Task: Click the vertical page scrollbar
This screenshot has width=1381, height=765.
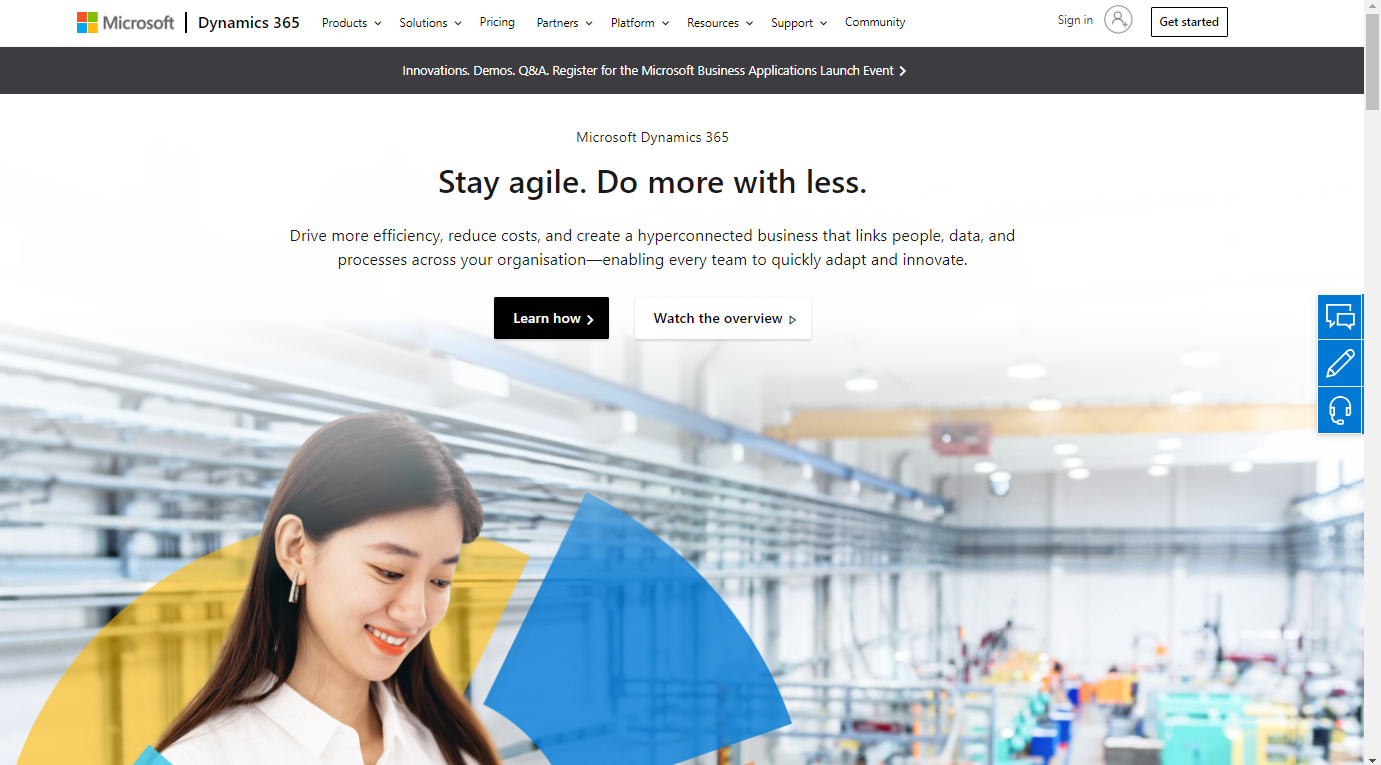Action: tap(1372, 382)
